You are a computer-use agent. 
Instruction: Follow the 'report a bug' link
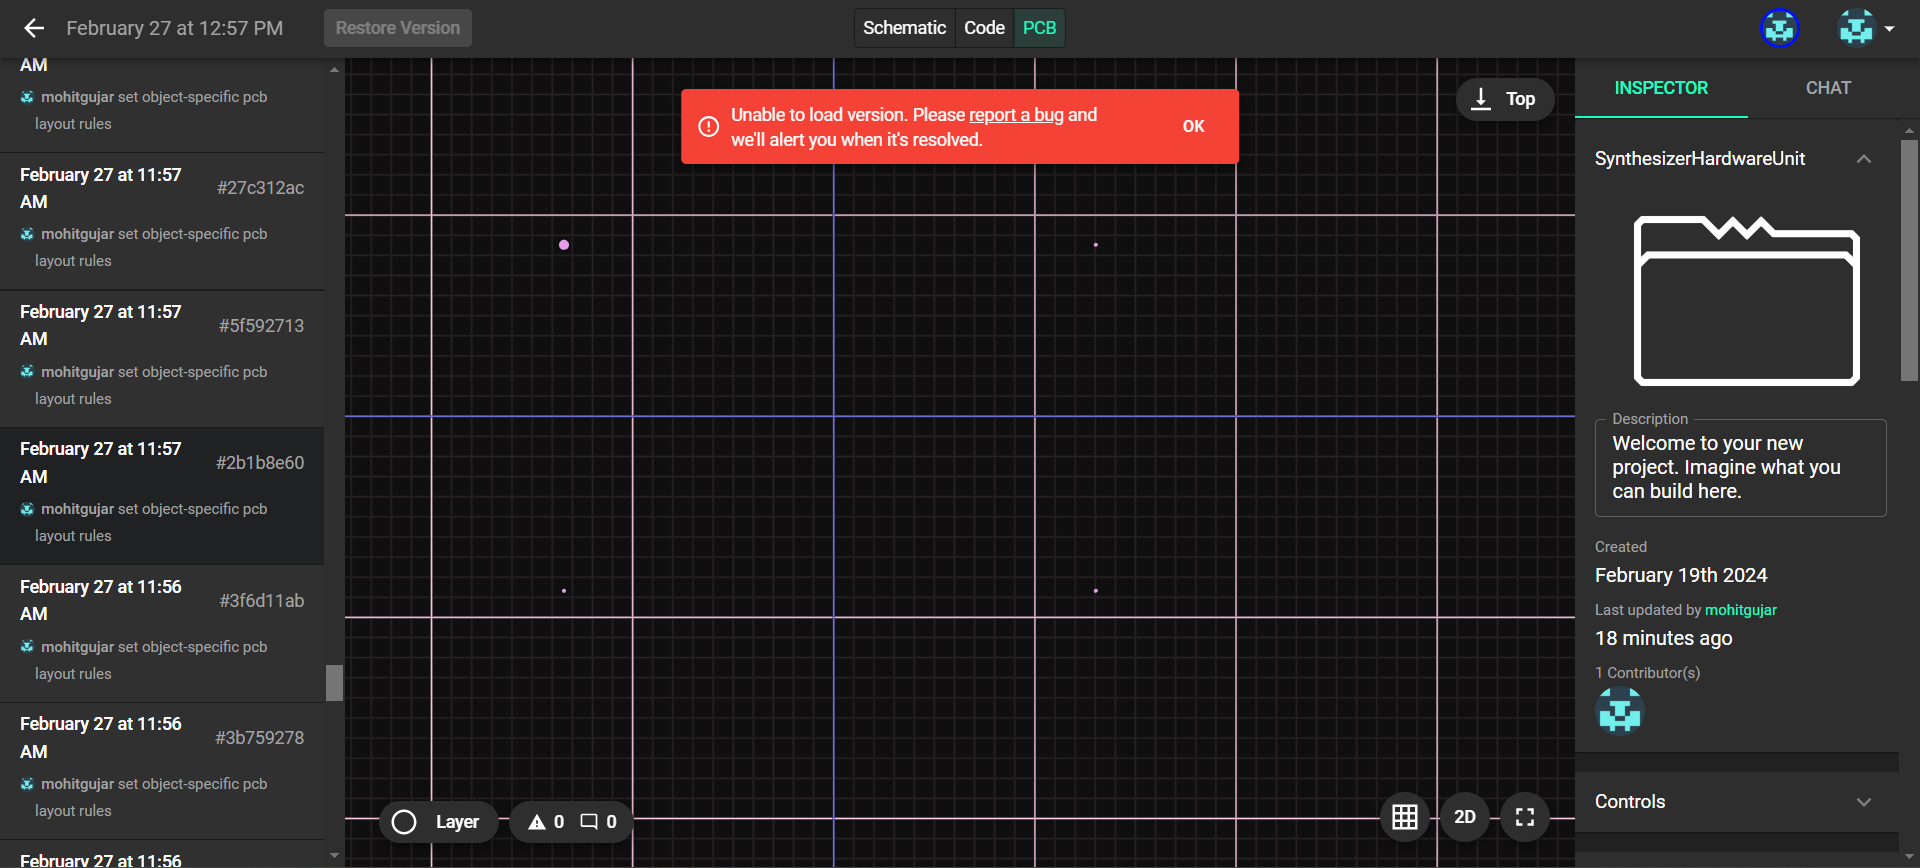(1016, 115)
